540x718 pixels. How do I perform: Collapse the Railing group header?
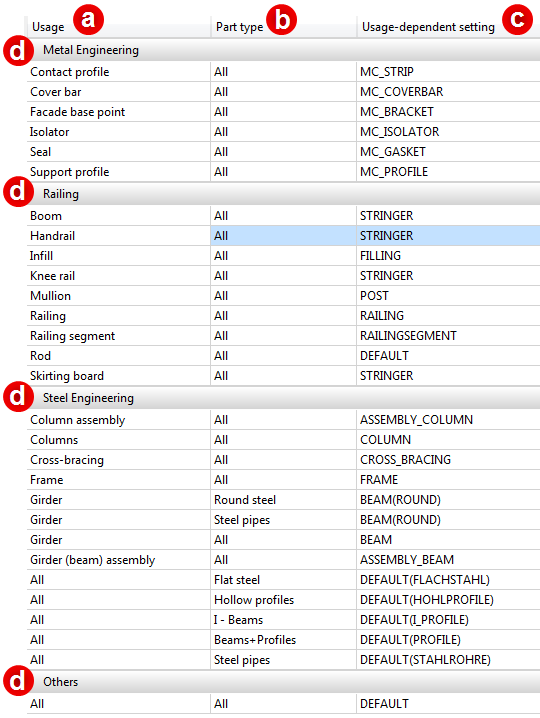284,194
